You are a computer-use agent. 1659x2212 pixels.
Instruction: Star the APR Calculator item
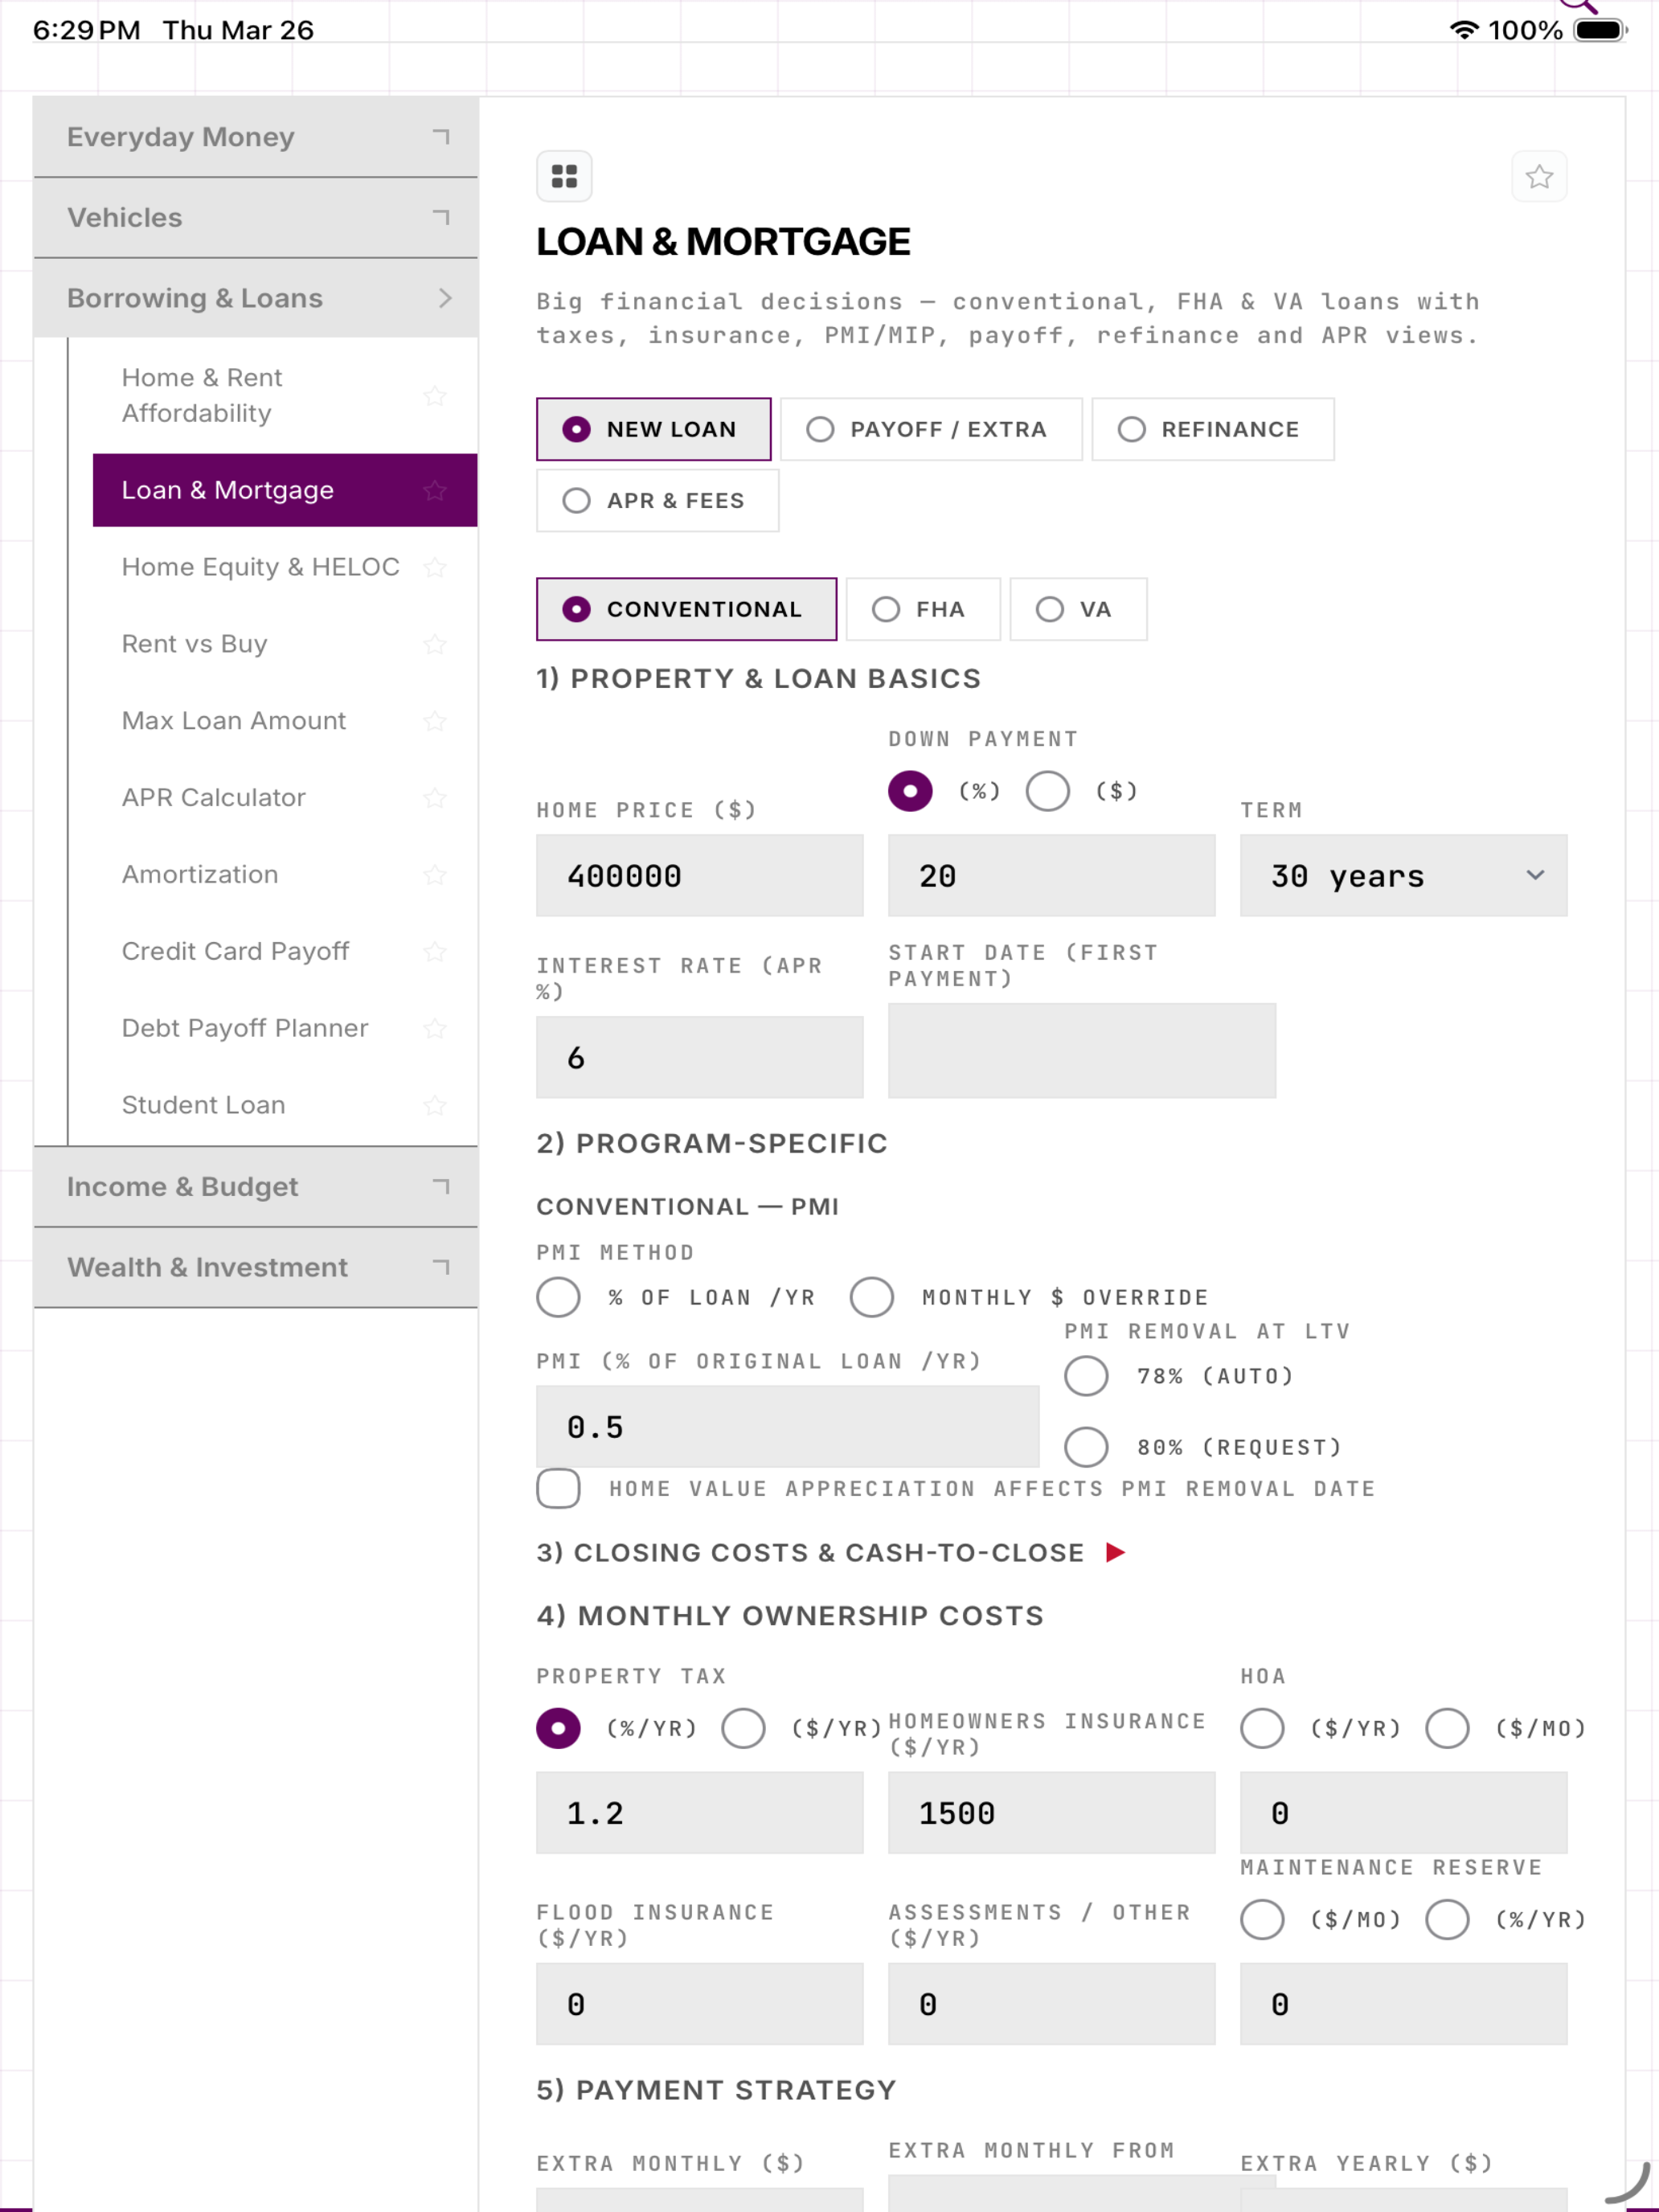434,798
